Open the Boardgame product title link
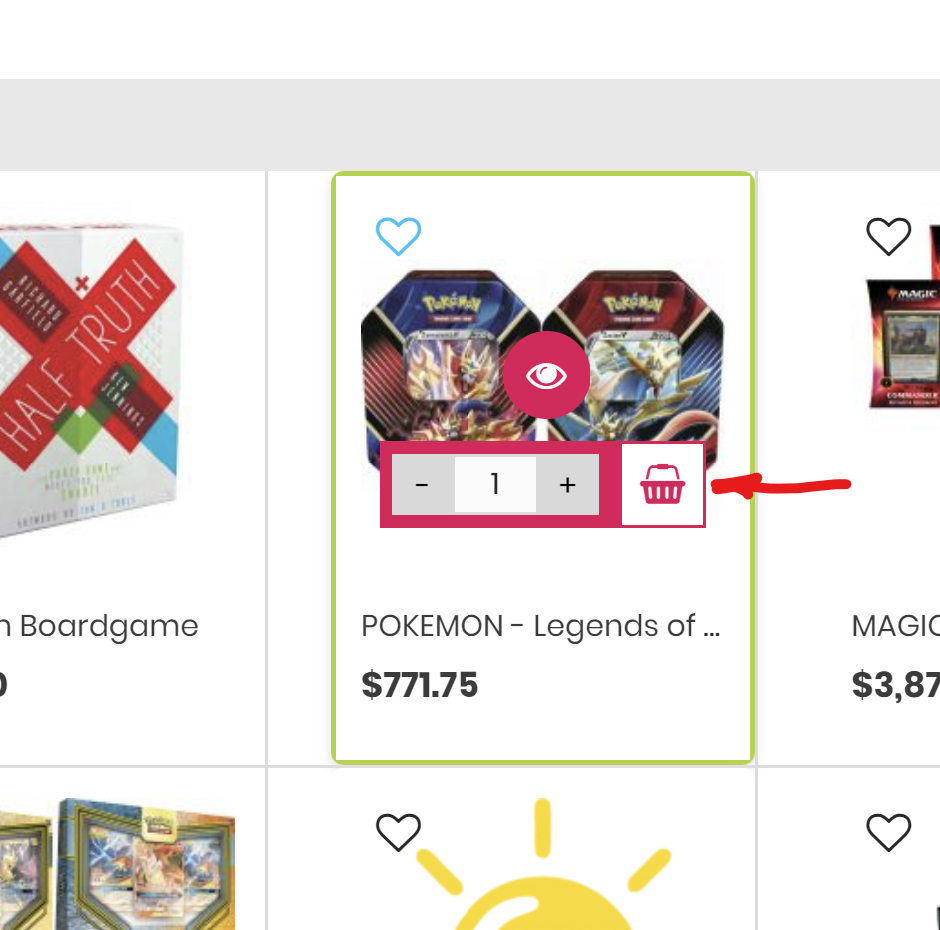Screen dimensions: 940x930 click(x=99, y=626)
